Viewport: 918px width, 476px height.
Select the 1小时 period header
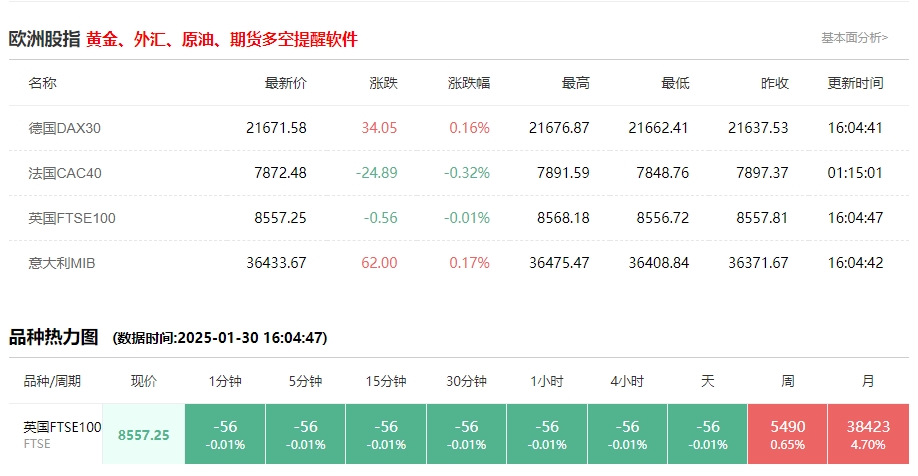point(547,382)
